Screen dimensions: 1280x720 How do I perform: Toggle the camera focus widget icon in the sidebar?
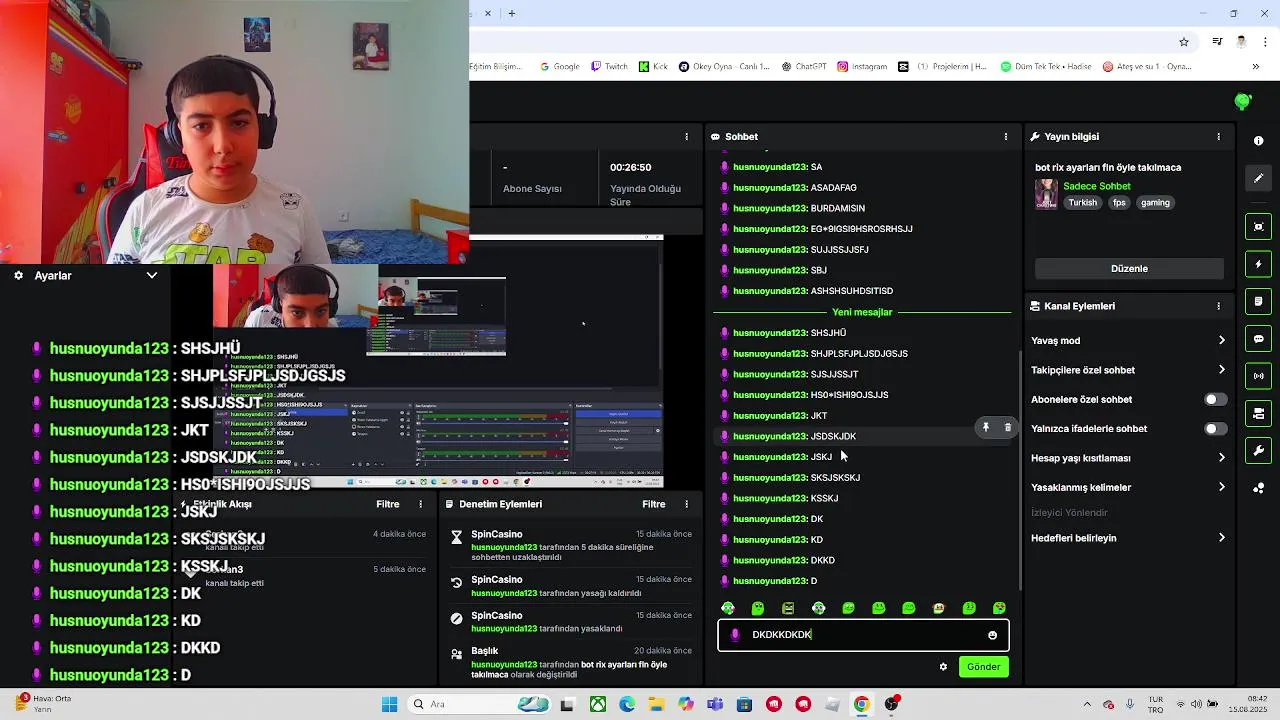(1258, 227)
